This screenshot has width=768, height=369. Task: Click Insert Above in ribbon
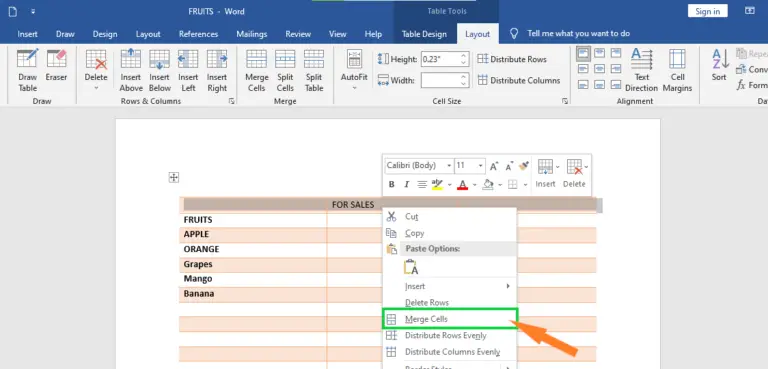[x=131, y=71]
